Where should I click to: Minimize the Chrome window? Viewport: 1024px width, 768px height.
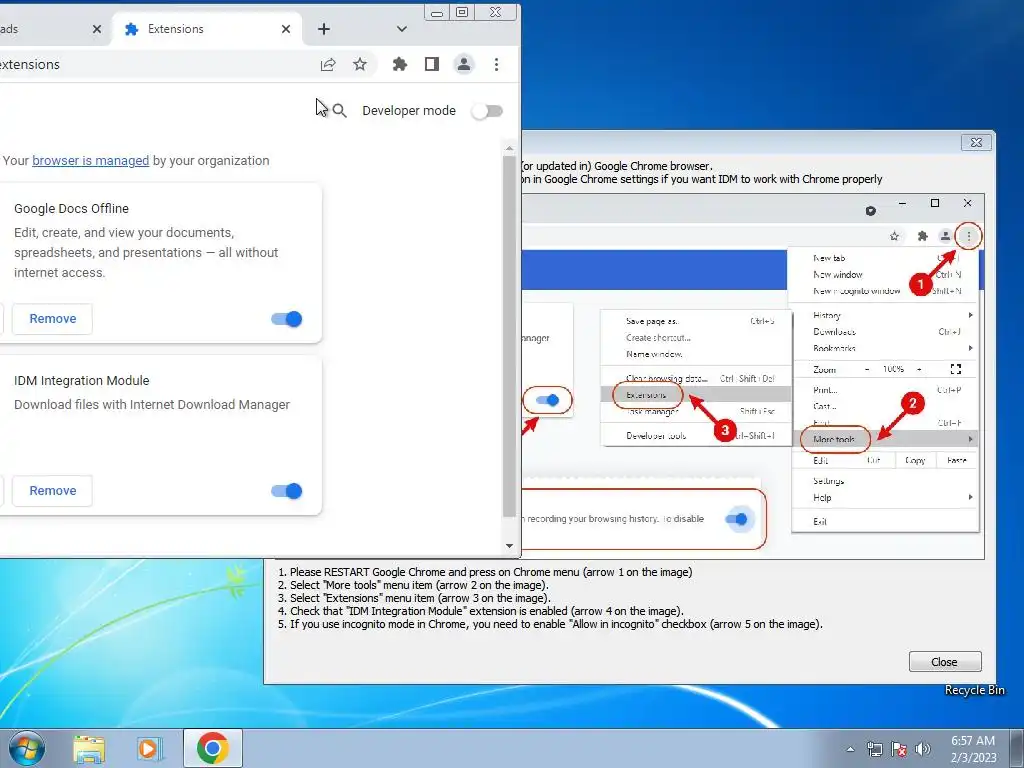click(x=437, y=12)
